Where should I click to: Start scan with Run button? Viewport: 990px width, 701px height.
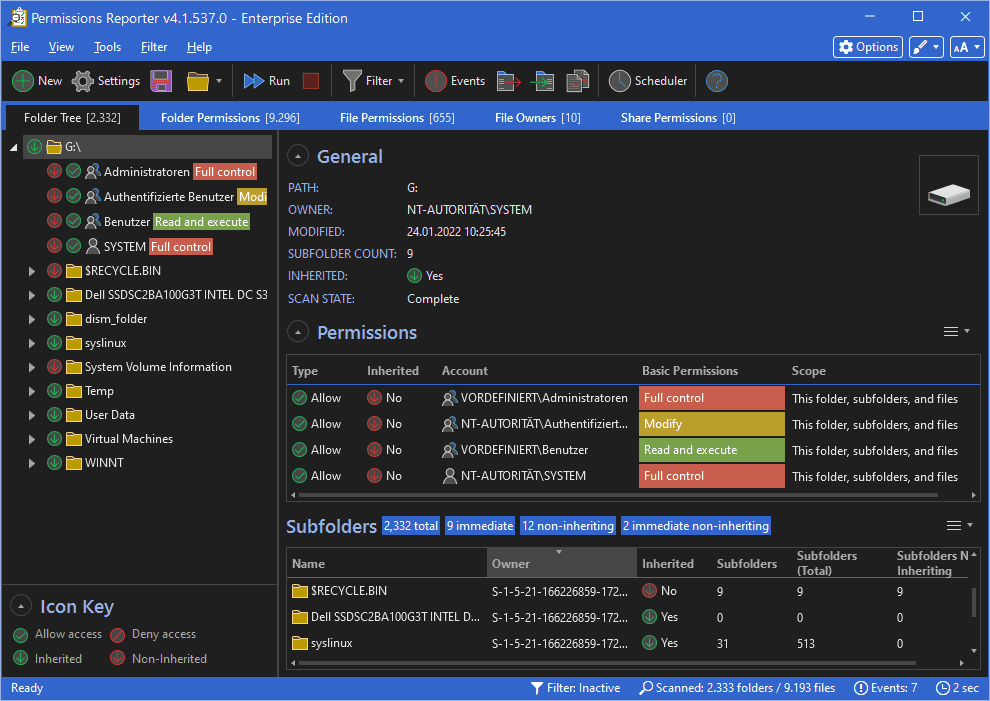266,81
